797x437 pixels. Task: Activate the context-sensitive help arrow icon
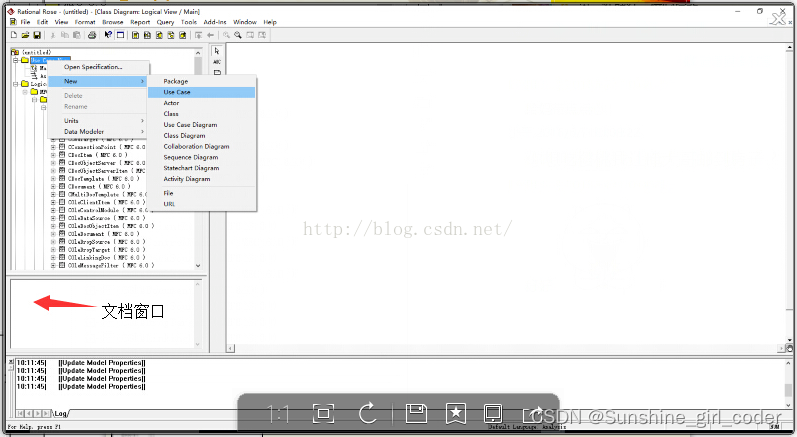click(x=108, y=35)
